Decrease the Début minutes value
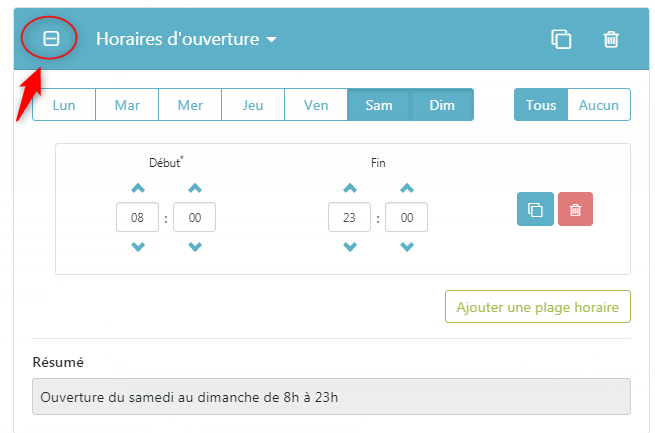Viewport: 655px width, 433px height. (x=195, y=247)
